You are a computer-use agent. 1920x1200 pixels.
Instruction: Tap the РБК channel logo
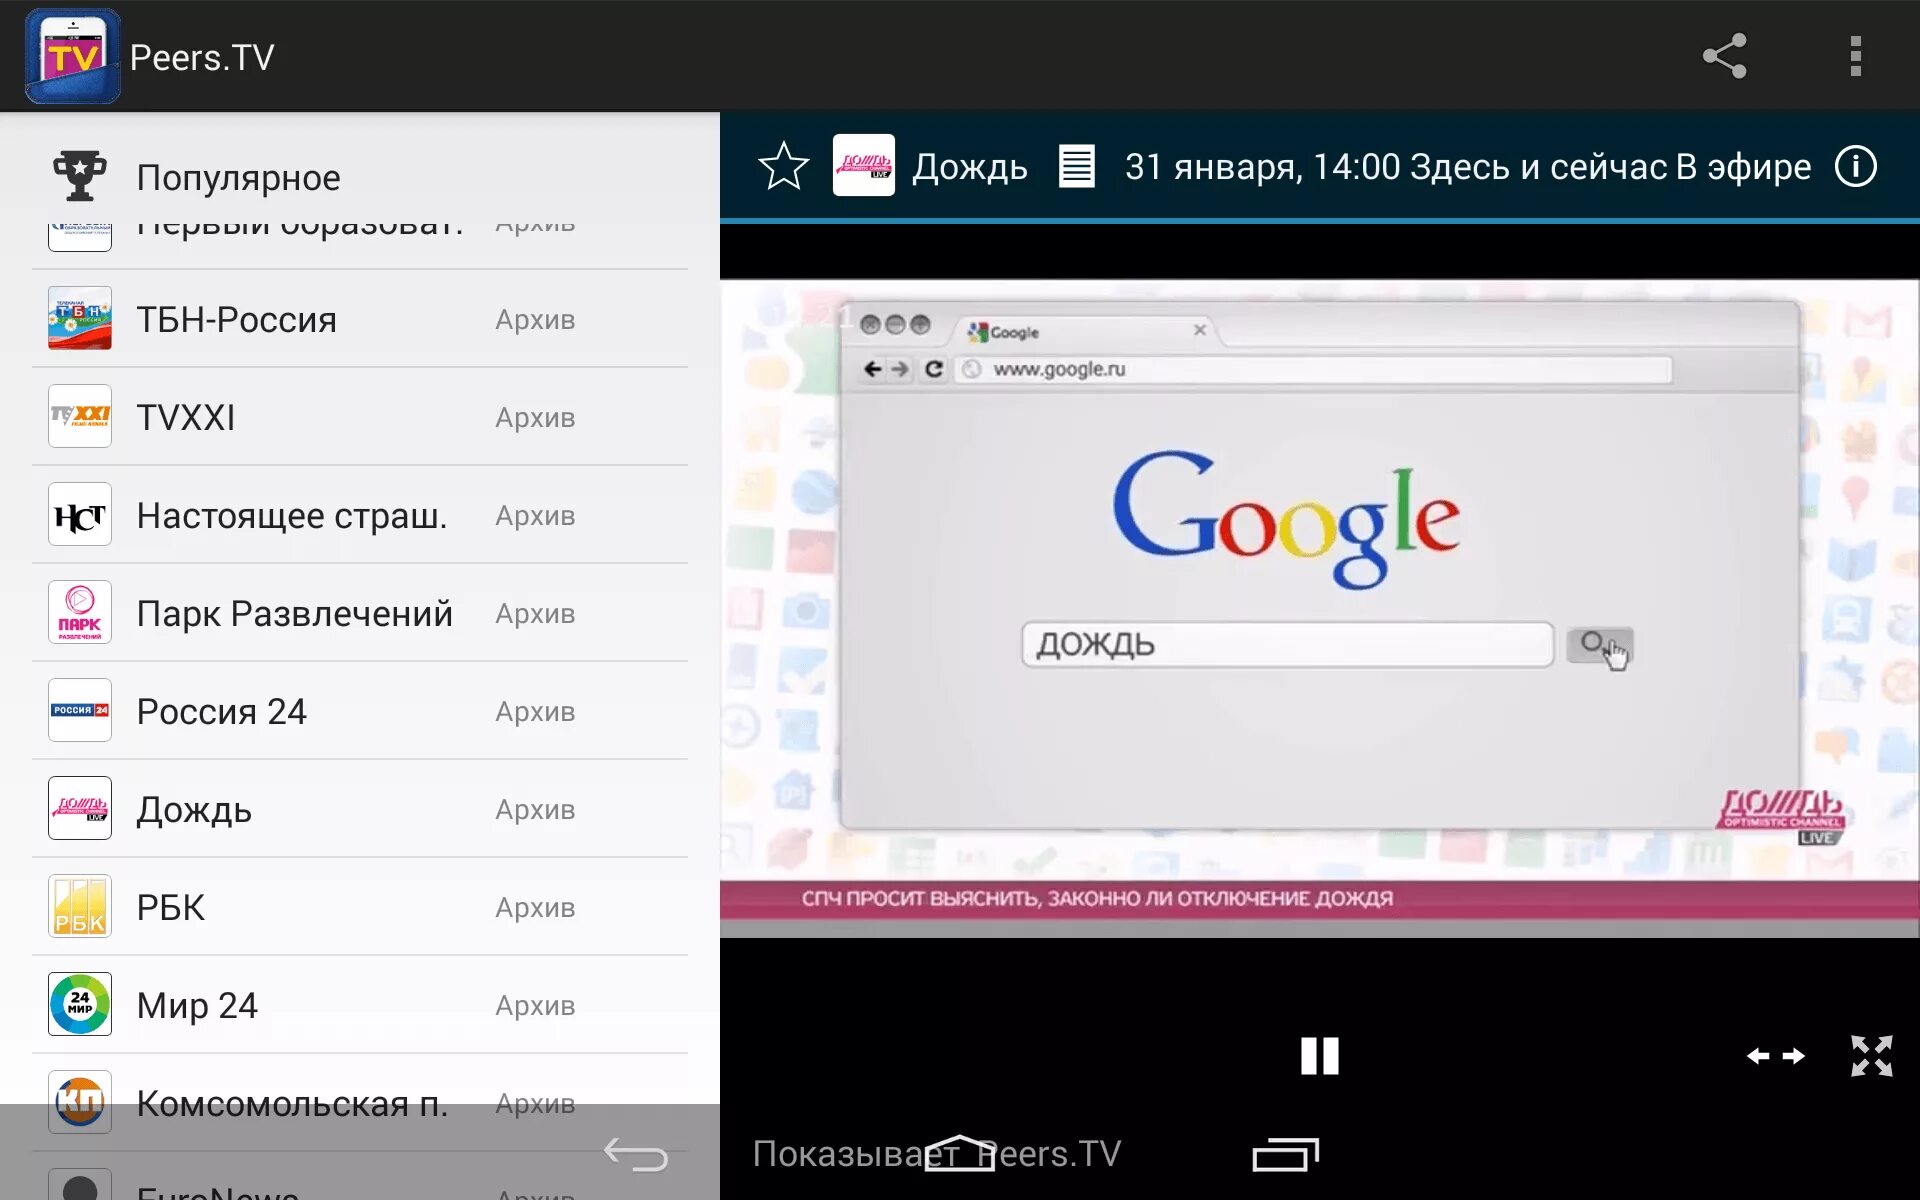click(x=80, y=907)
